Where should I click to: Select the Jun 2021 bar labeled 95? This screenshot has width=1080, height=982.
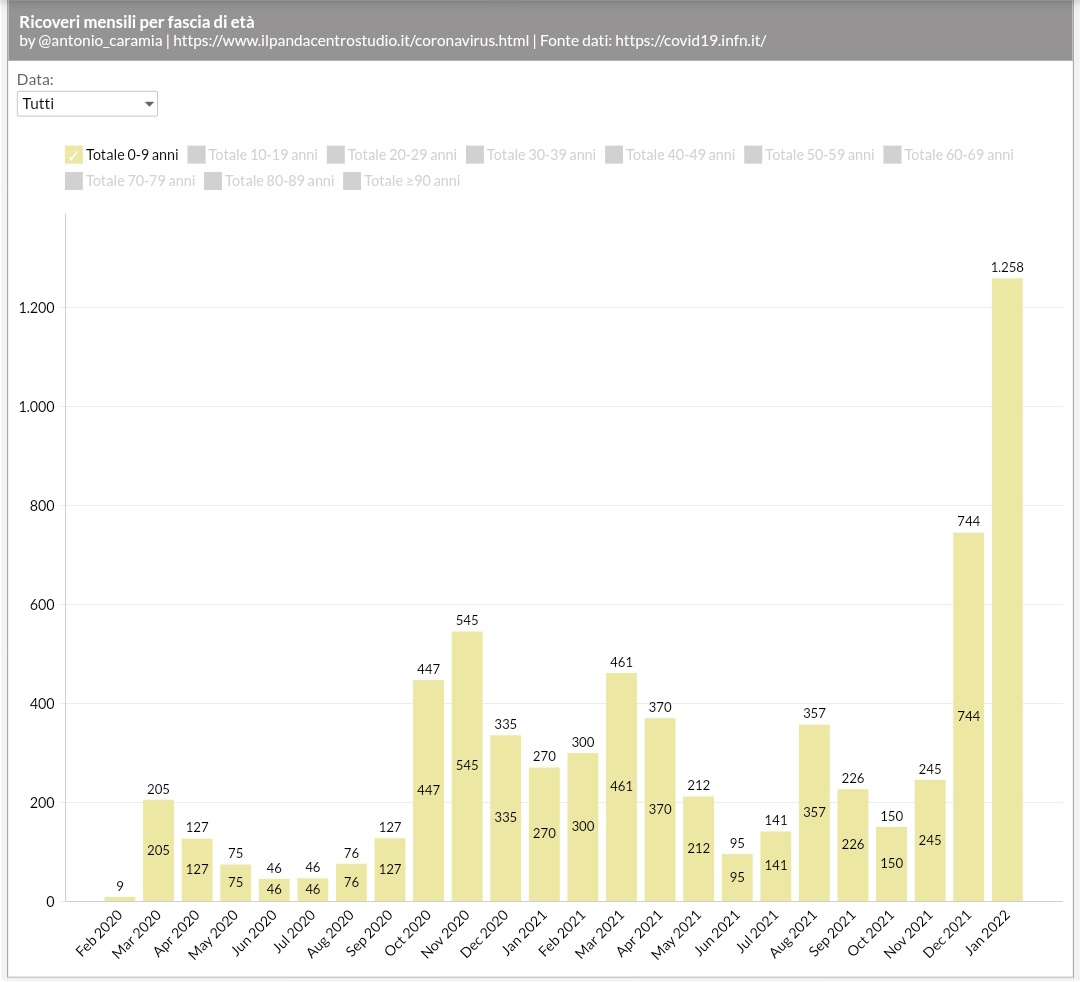pos(737,878)
